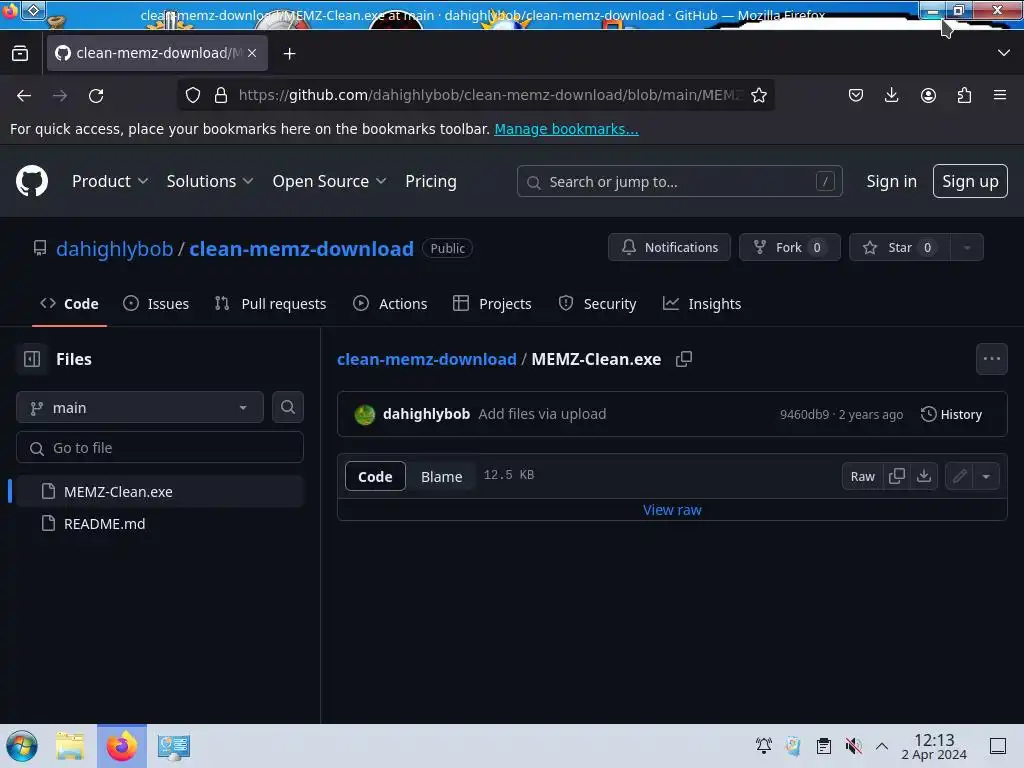The height and width of the screenshot is (768, 1024).
Task: Close the clean-memz-download tab
Action: (252, 53)
